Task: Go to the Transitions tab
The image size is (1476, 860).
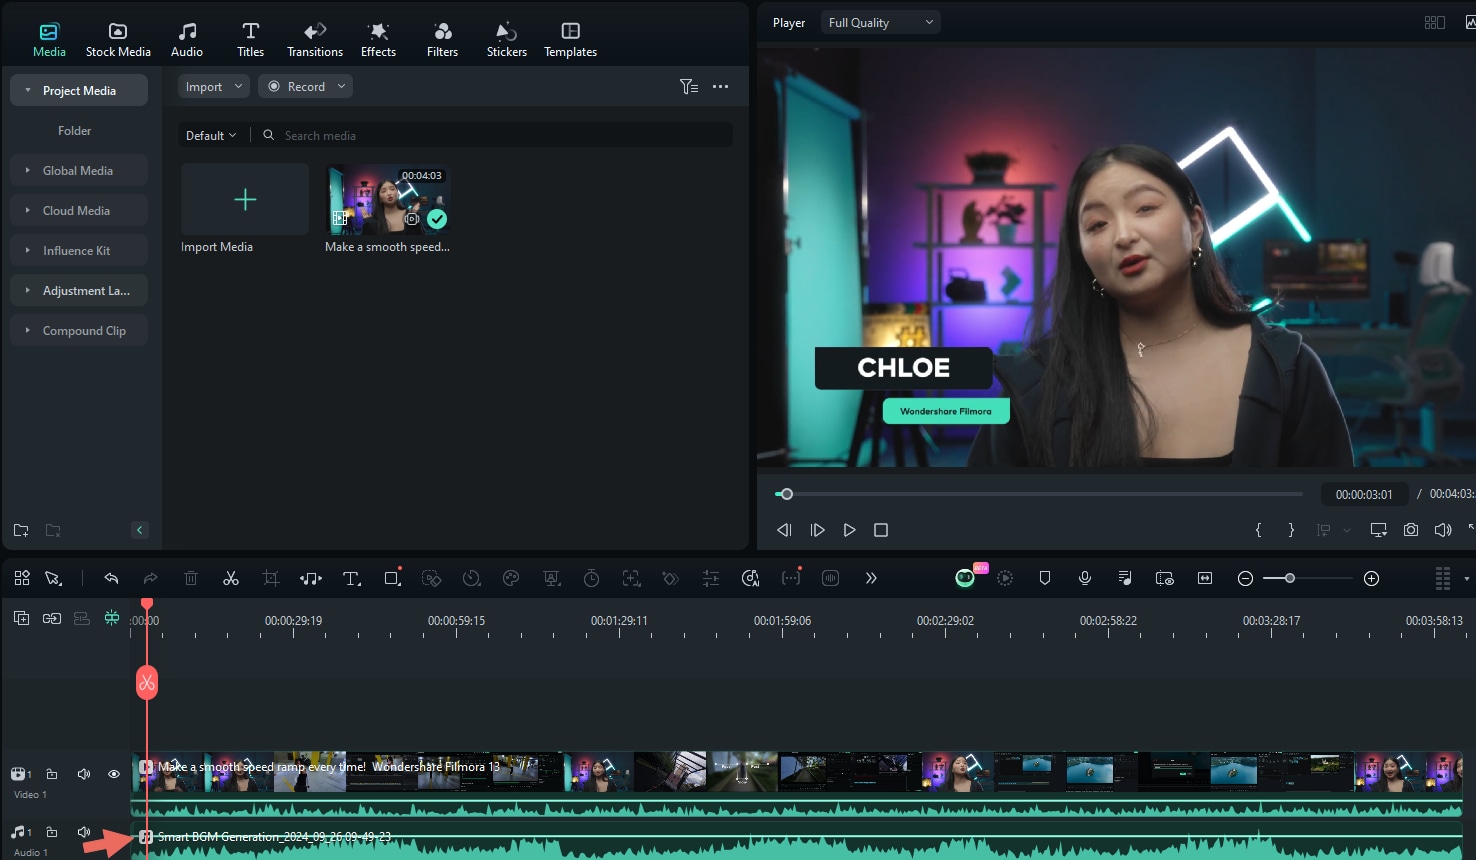Action: pos(315,40)
